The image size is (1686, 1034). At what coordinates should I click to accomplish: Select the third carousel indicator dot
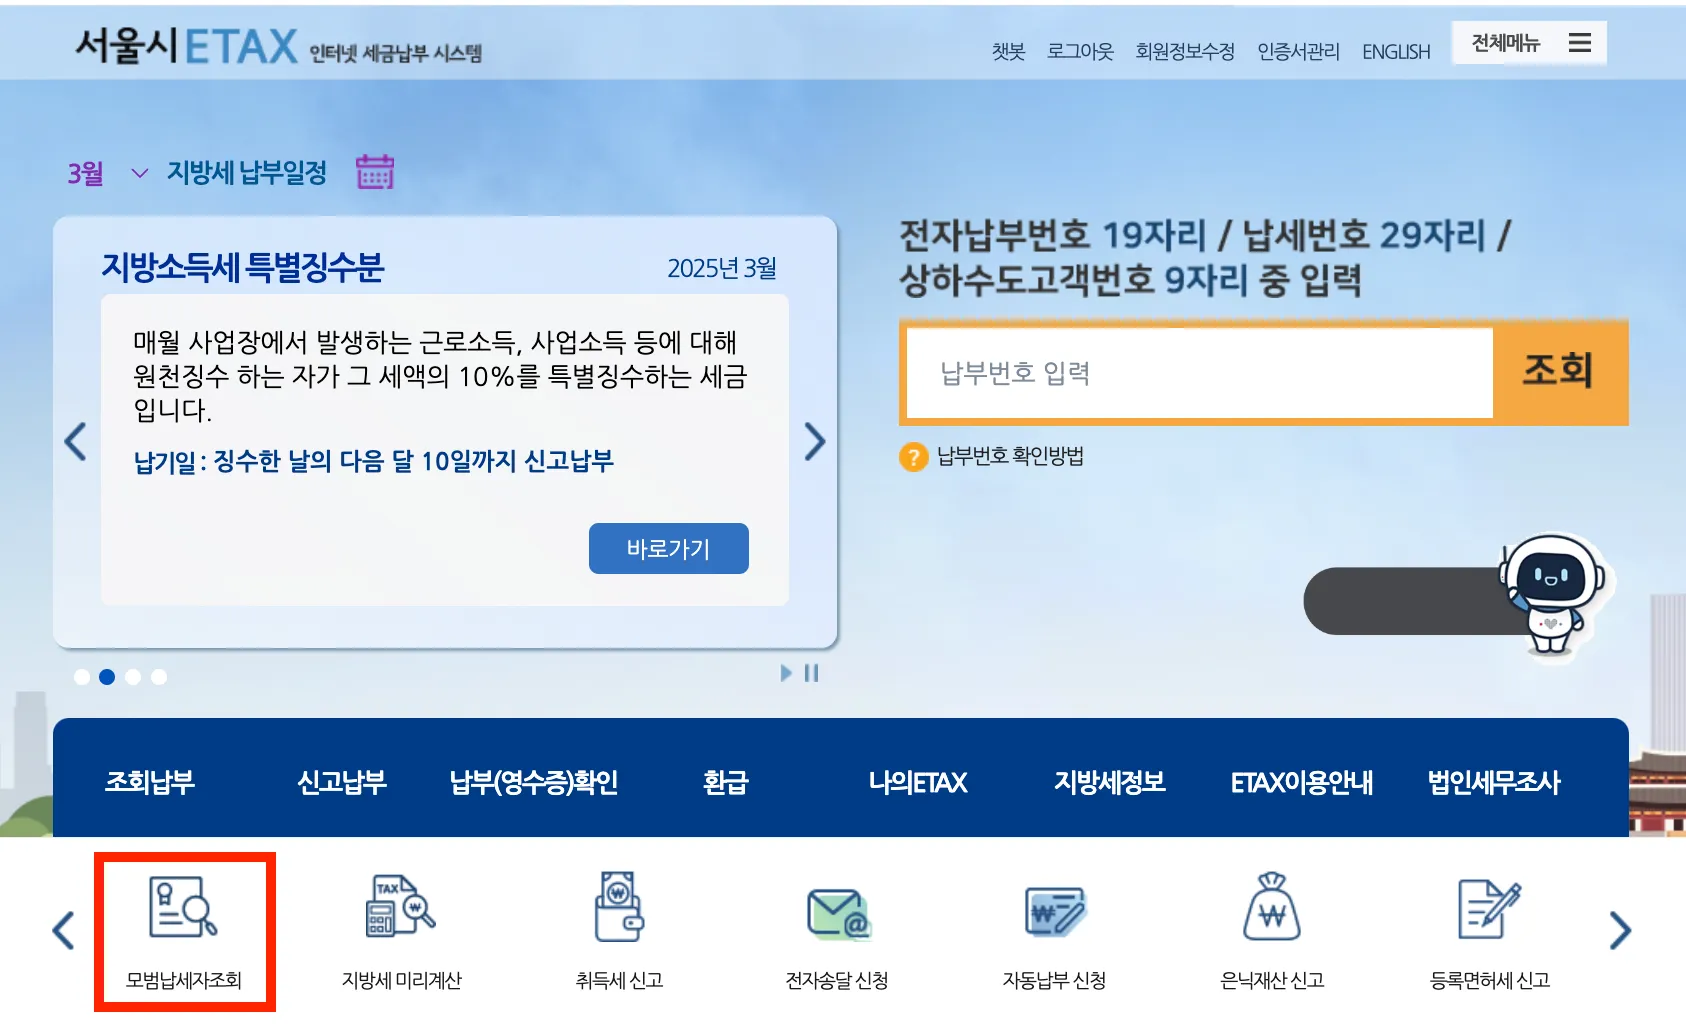coord(133,676)
